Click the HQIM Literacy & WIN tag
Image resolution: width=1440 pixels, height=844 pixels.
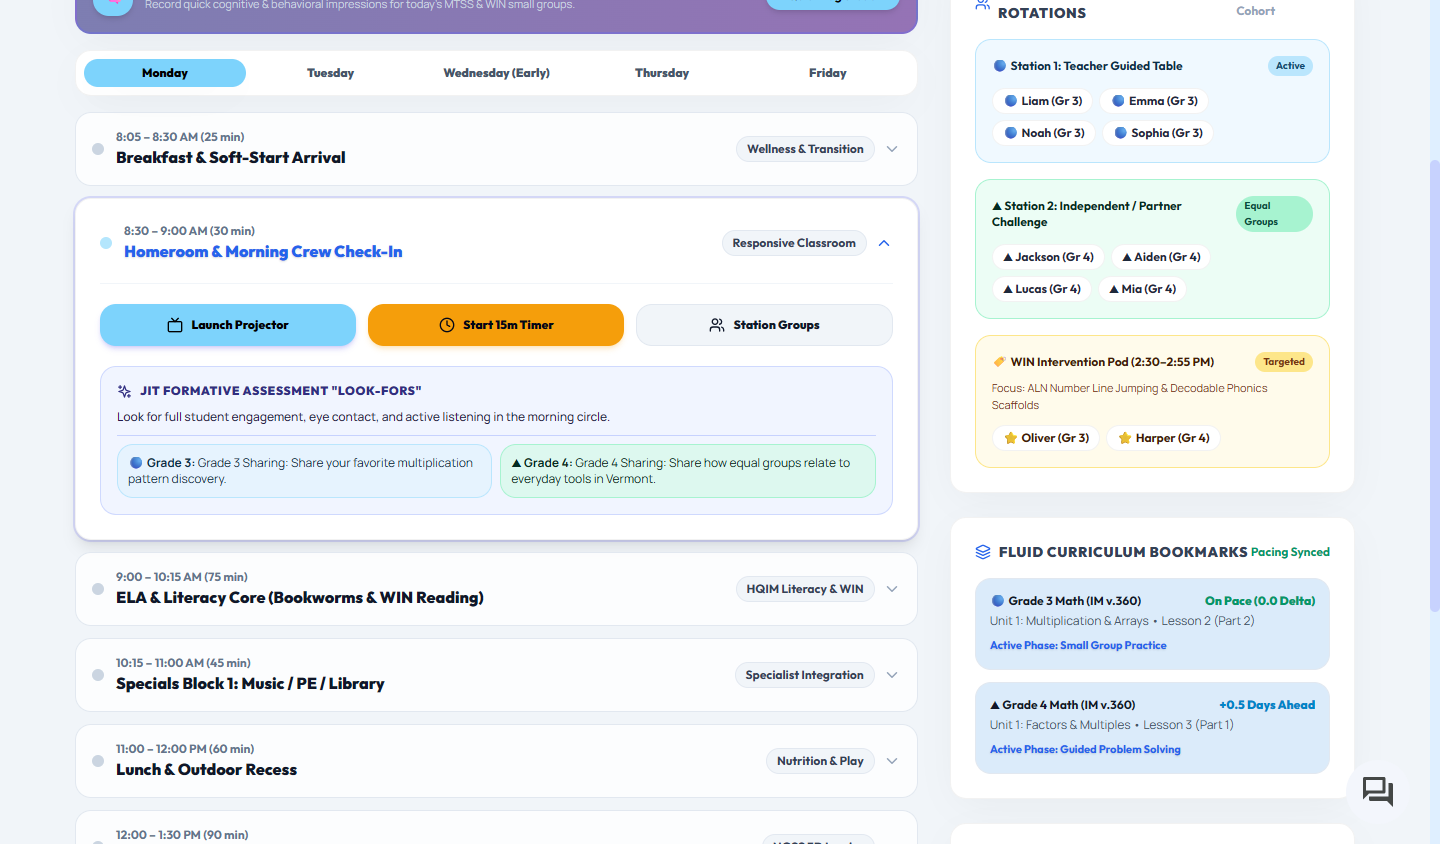click(805, 589)
